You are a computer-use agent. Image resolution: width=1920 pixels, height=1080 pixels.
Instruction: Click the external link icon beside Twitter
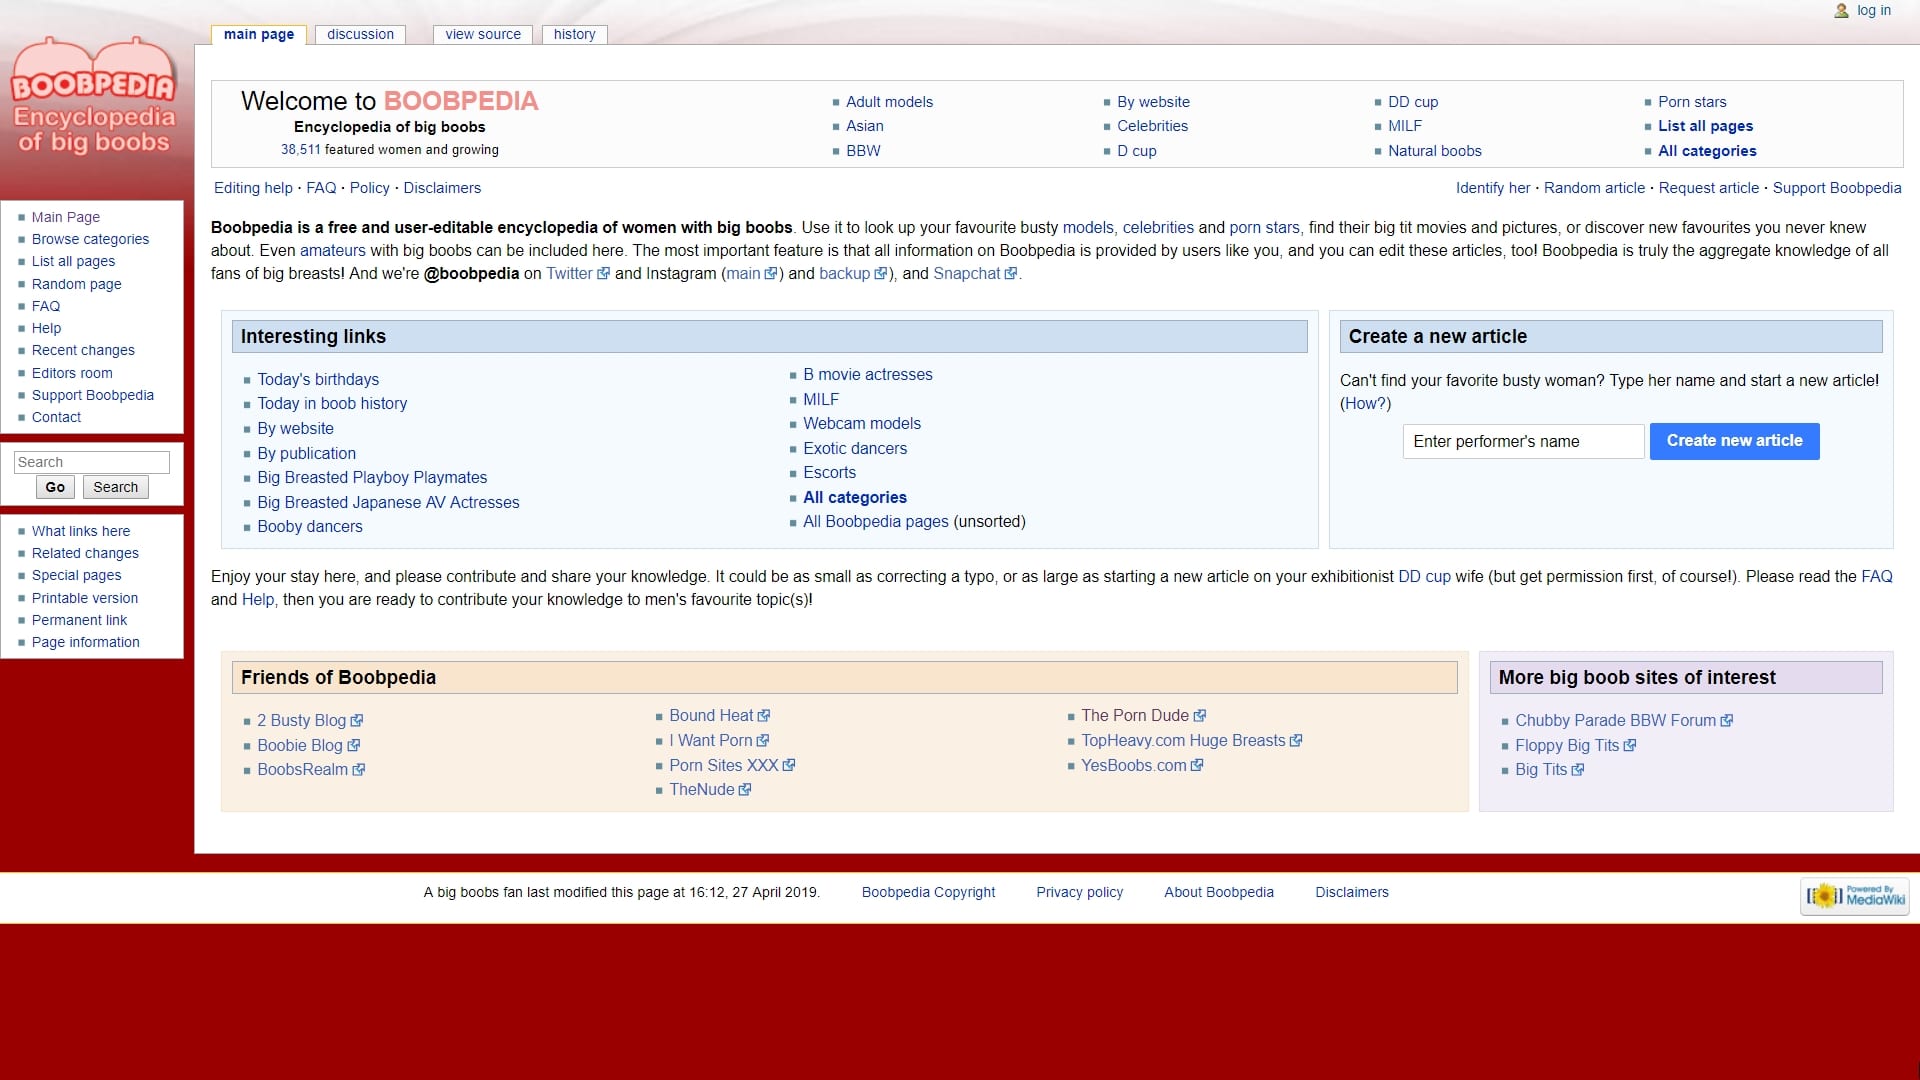pos(603,274)
